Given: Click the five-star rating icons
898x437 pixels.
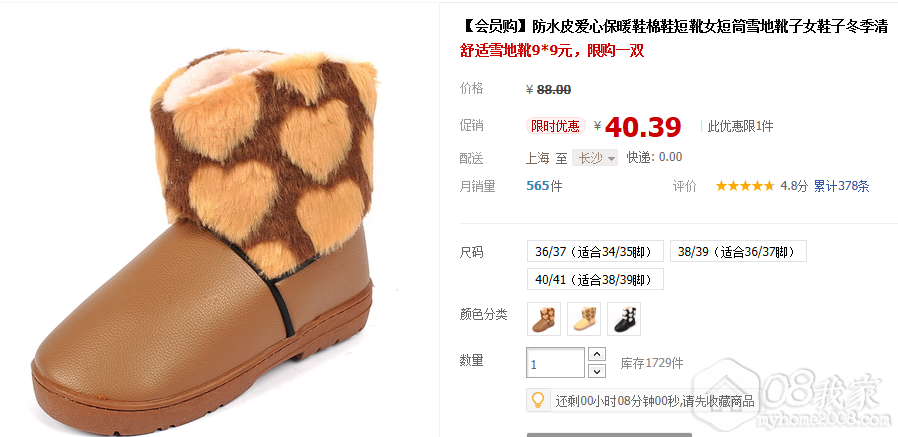Looking at the screenshot, I should tap(745, 186).
